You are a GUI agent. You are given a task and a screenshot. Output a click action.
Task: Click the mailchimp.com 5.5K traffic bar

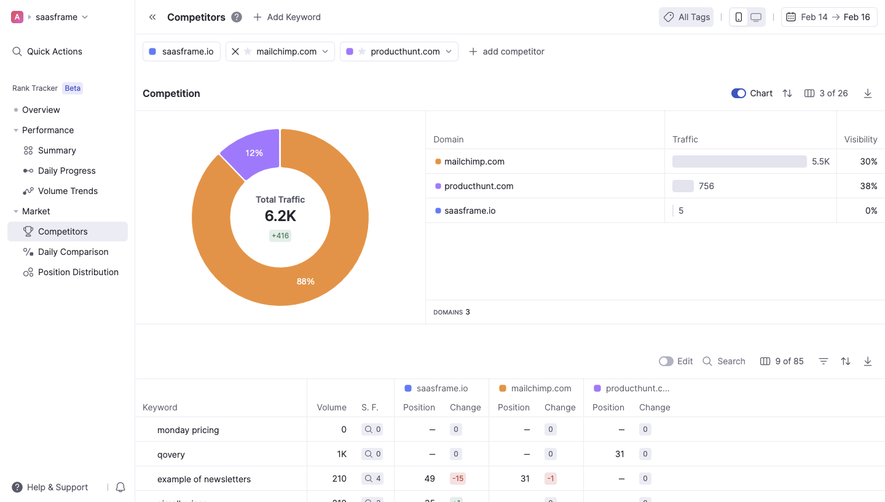point(739,161)
